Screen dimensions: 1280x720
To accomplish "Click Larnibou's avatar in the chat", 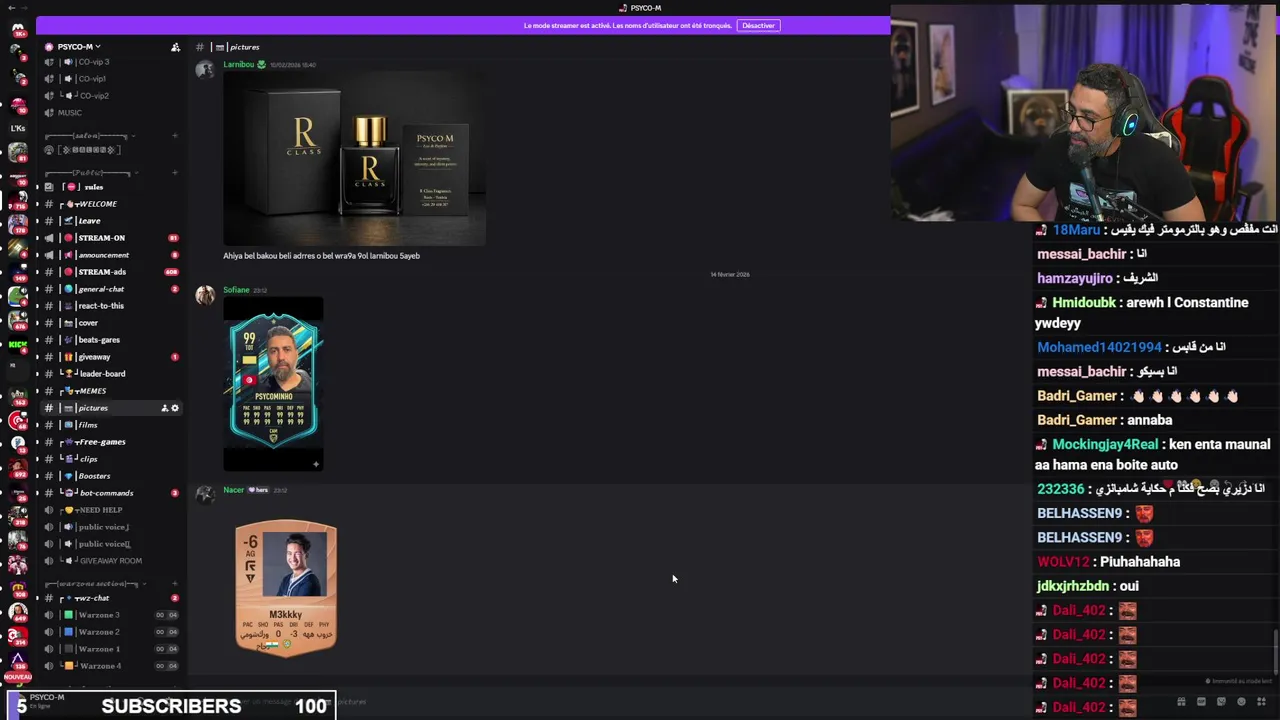I will pos(205,70).
